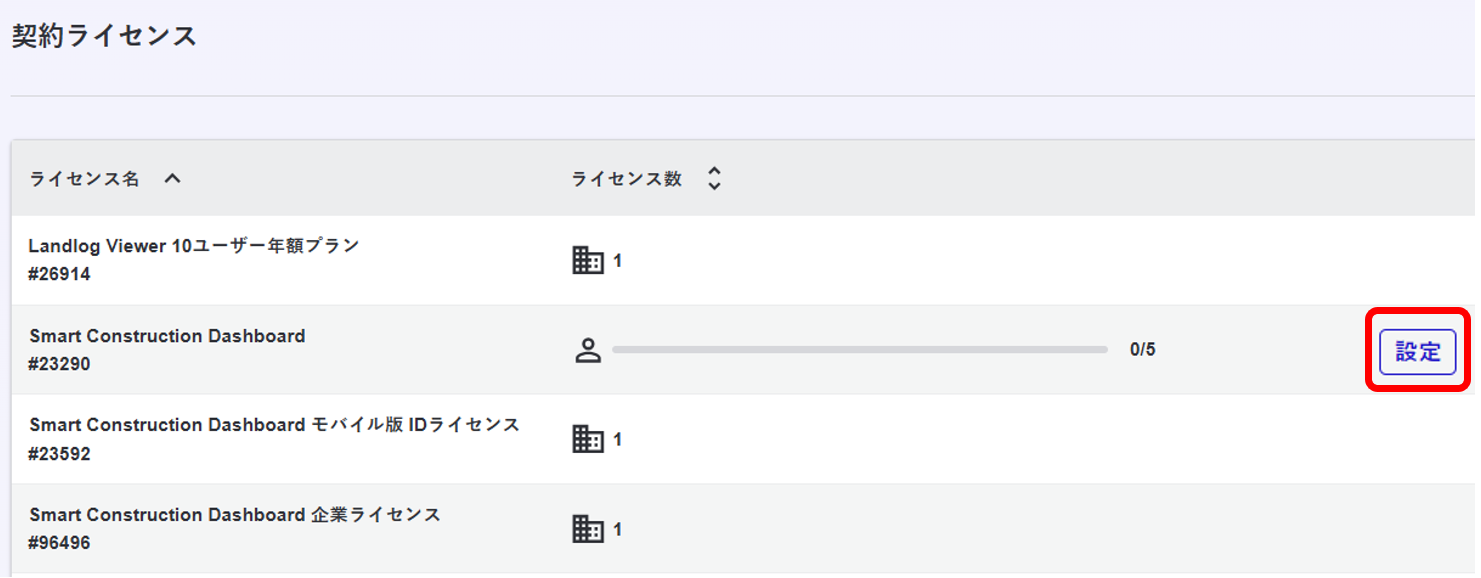Screen dimensions: 1481x578
Task: Sort by ライセンス名 ascending arrow
Action: (x=173, y=179)
